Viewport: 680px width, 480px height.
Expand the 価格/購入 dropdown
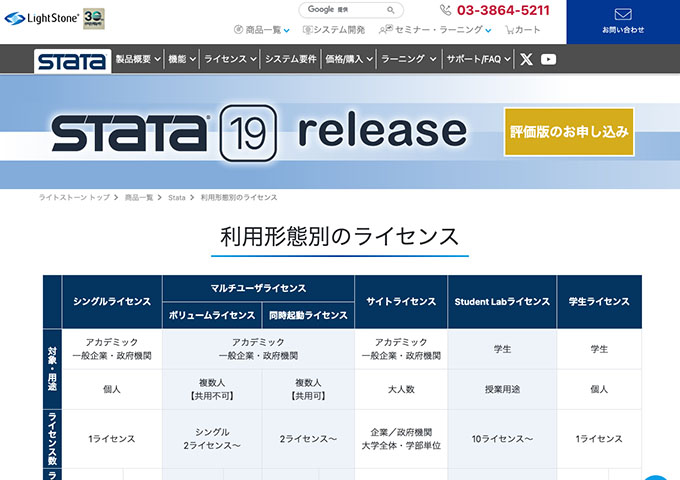tap(349, 59)
